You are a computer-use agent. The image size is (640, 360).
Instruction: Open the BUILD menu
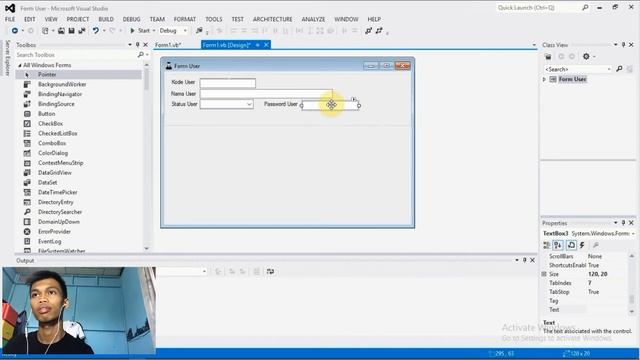(x=106, y=19)
